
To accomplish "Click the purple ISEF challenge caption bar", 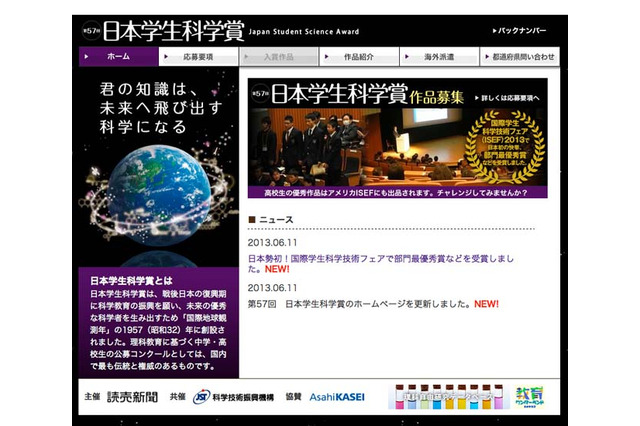I will [x=398, y=192].
